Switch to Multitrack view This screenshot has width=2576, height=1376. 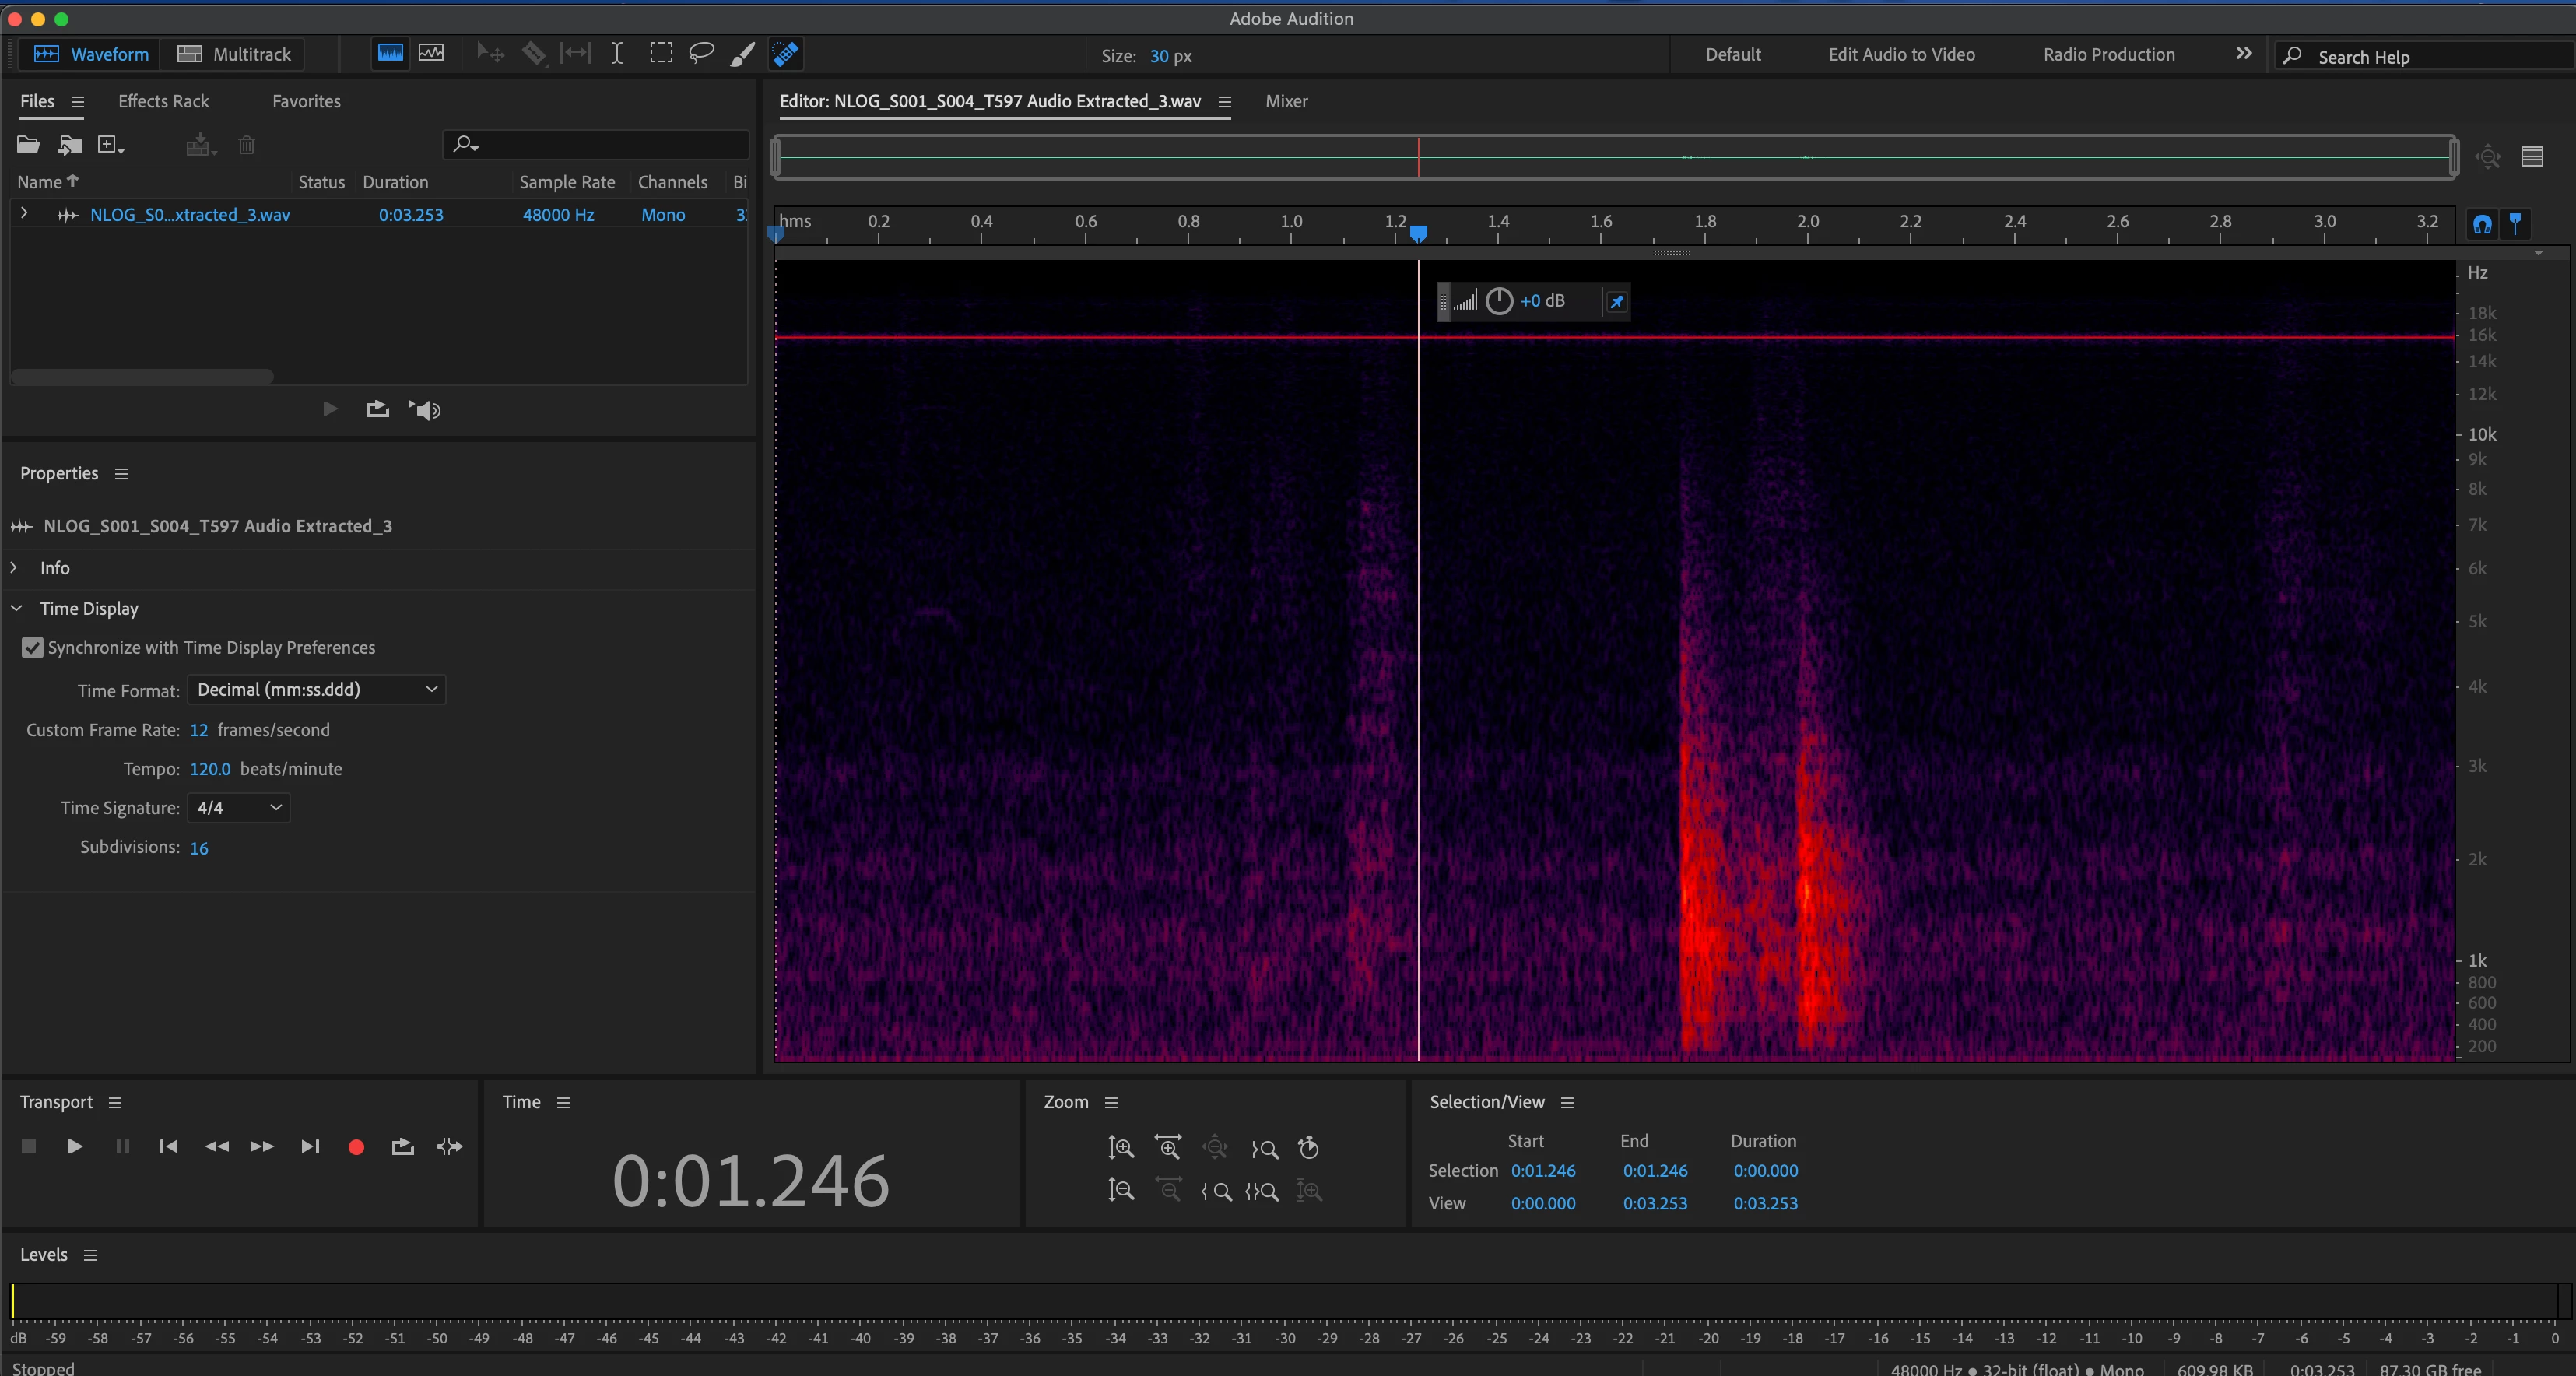234,54
